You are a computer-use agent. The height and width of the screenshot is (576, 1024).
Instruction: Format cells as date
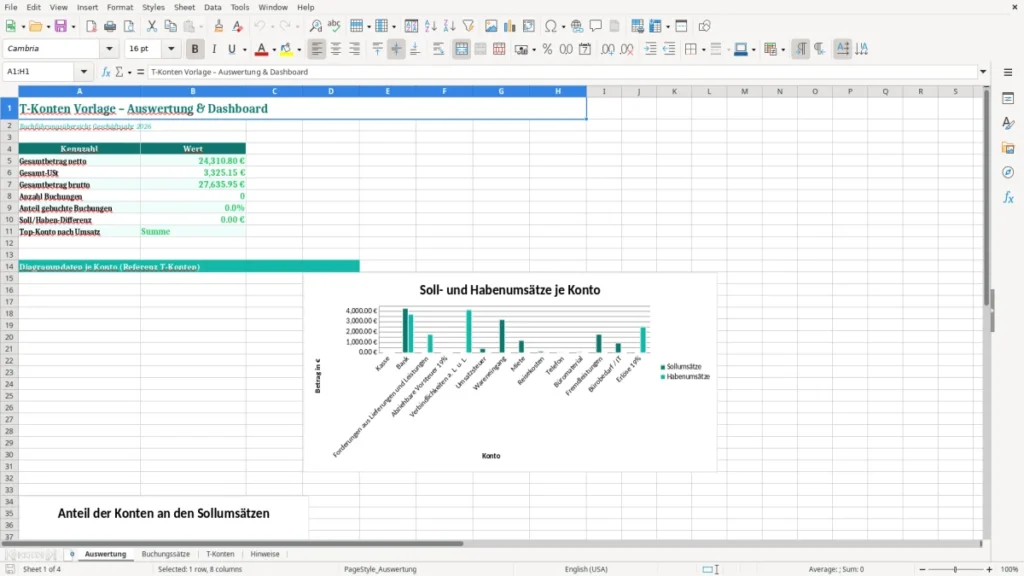(x=585, y=49)
